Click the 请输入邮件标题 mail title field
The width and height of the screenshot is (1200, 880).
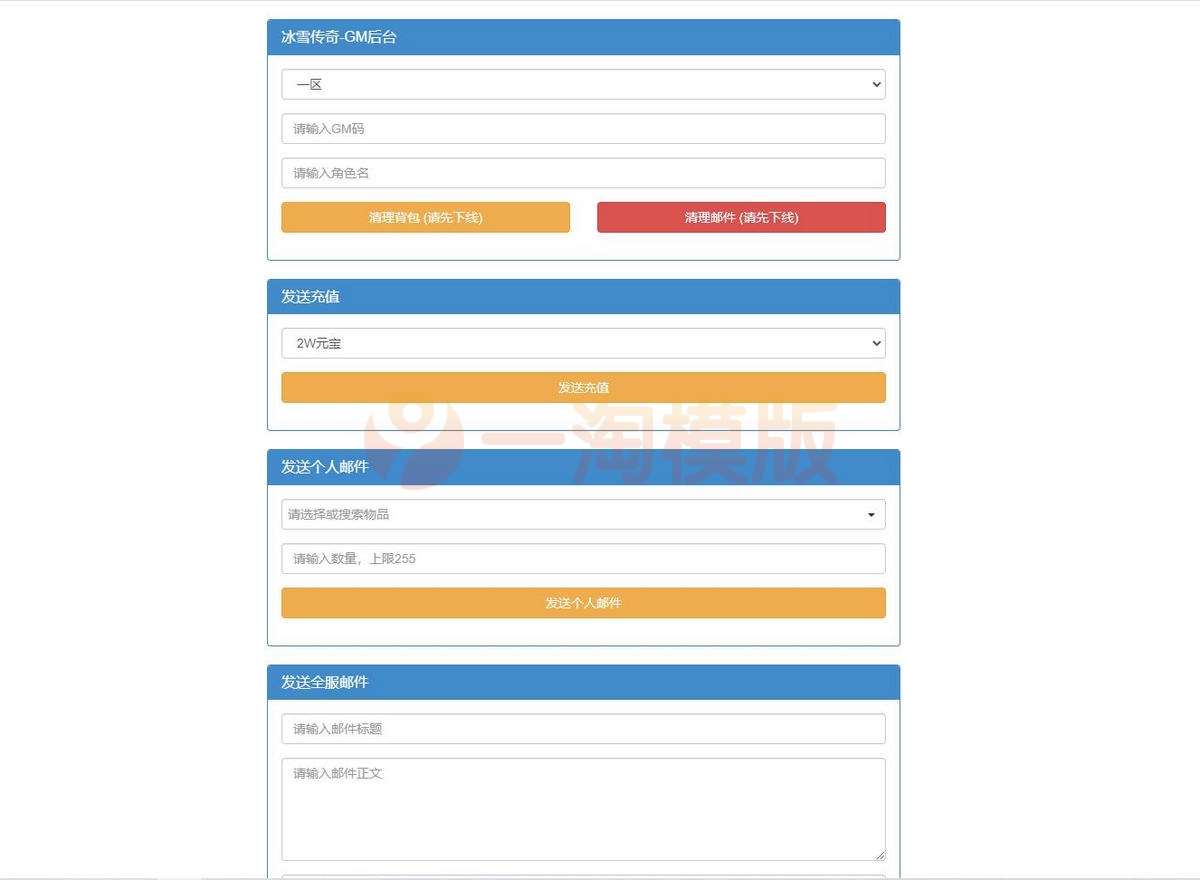pos(583,728)
